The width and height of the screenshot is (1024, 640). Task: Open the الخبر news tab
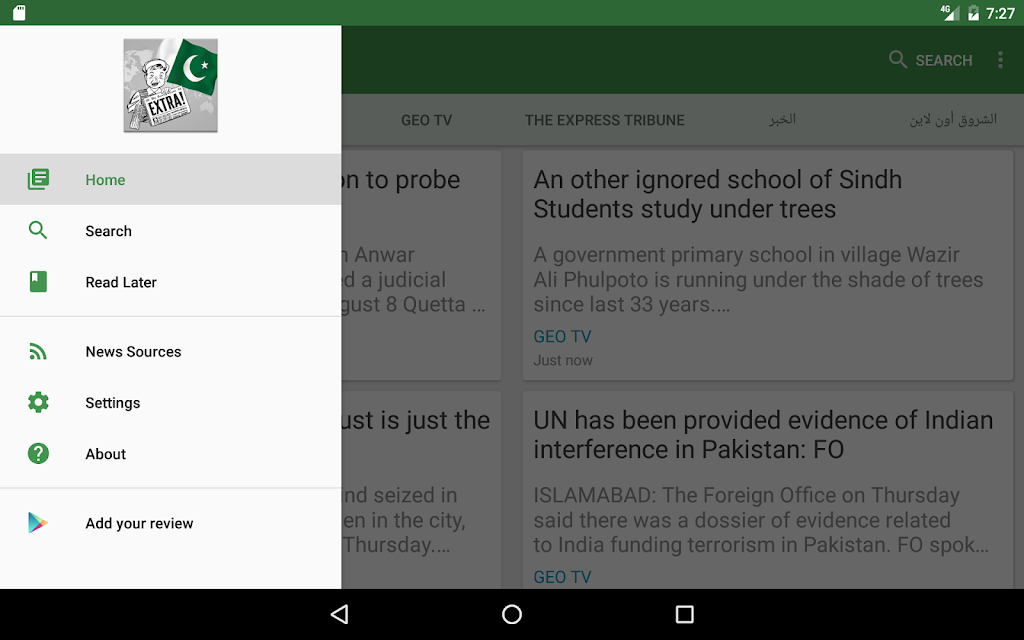click(782, 120)
